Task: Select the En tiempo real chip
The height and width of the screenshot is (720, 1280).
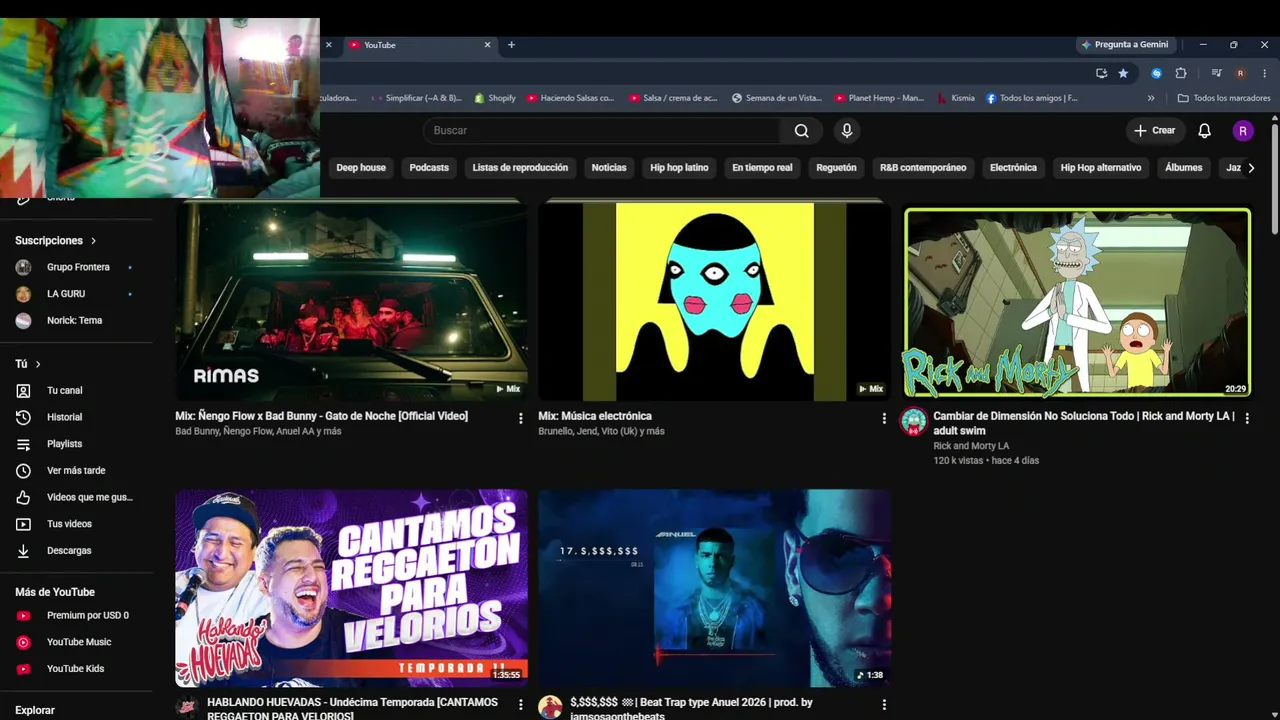Action: tap(762, 168)
